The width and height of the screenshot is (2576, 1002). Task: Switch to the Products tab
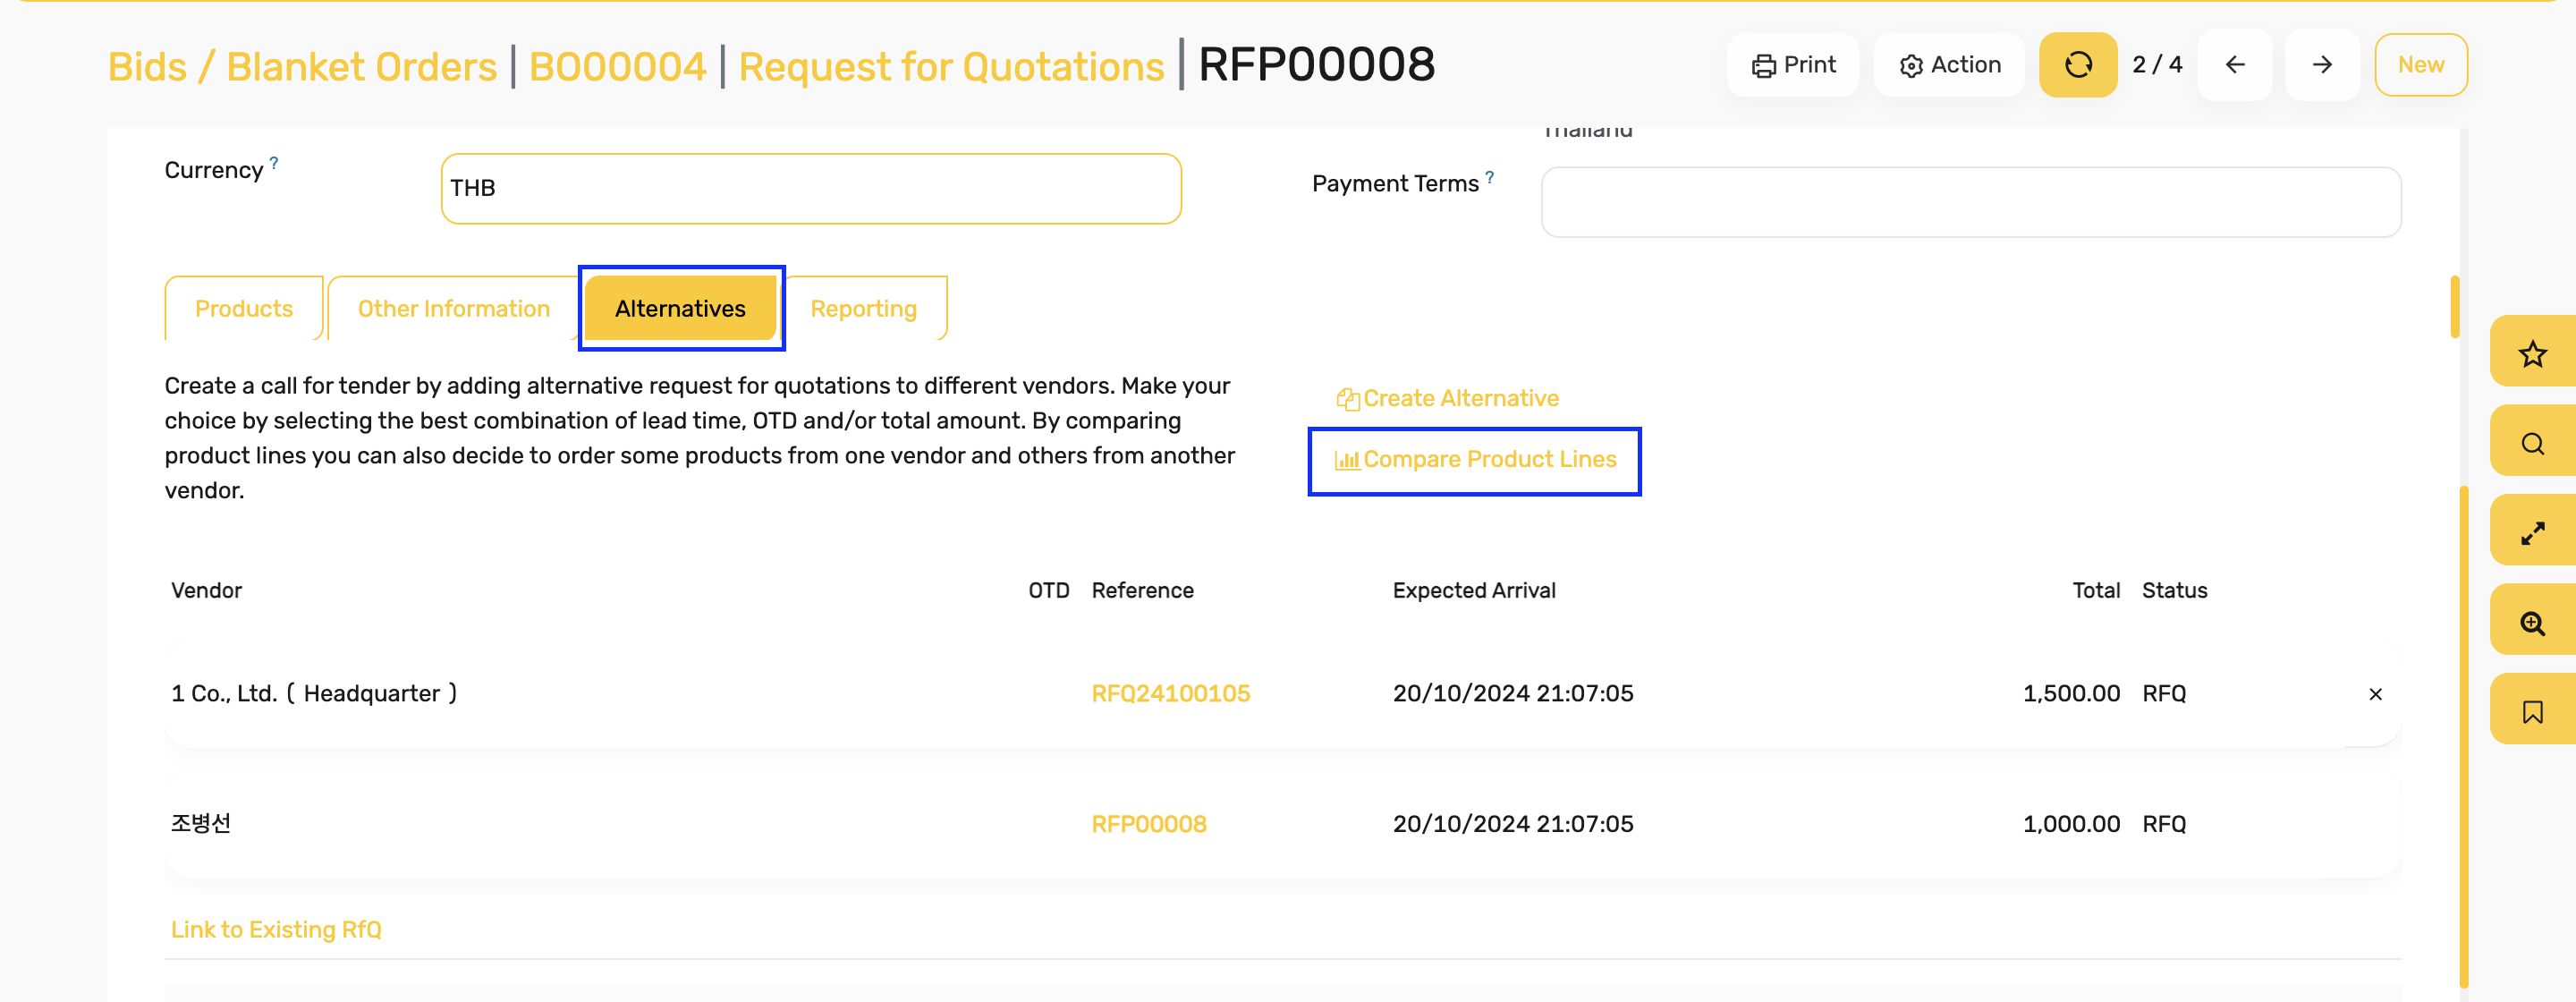pos(244,309)
